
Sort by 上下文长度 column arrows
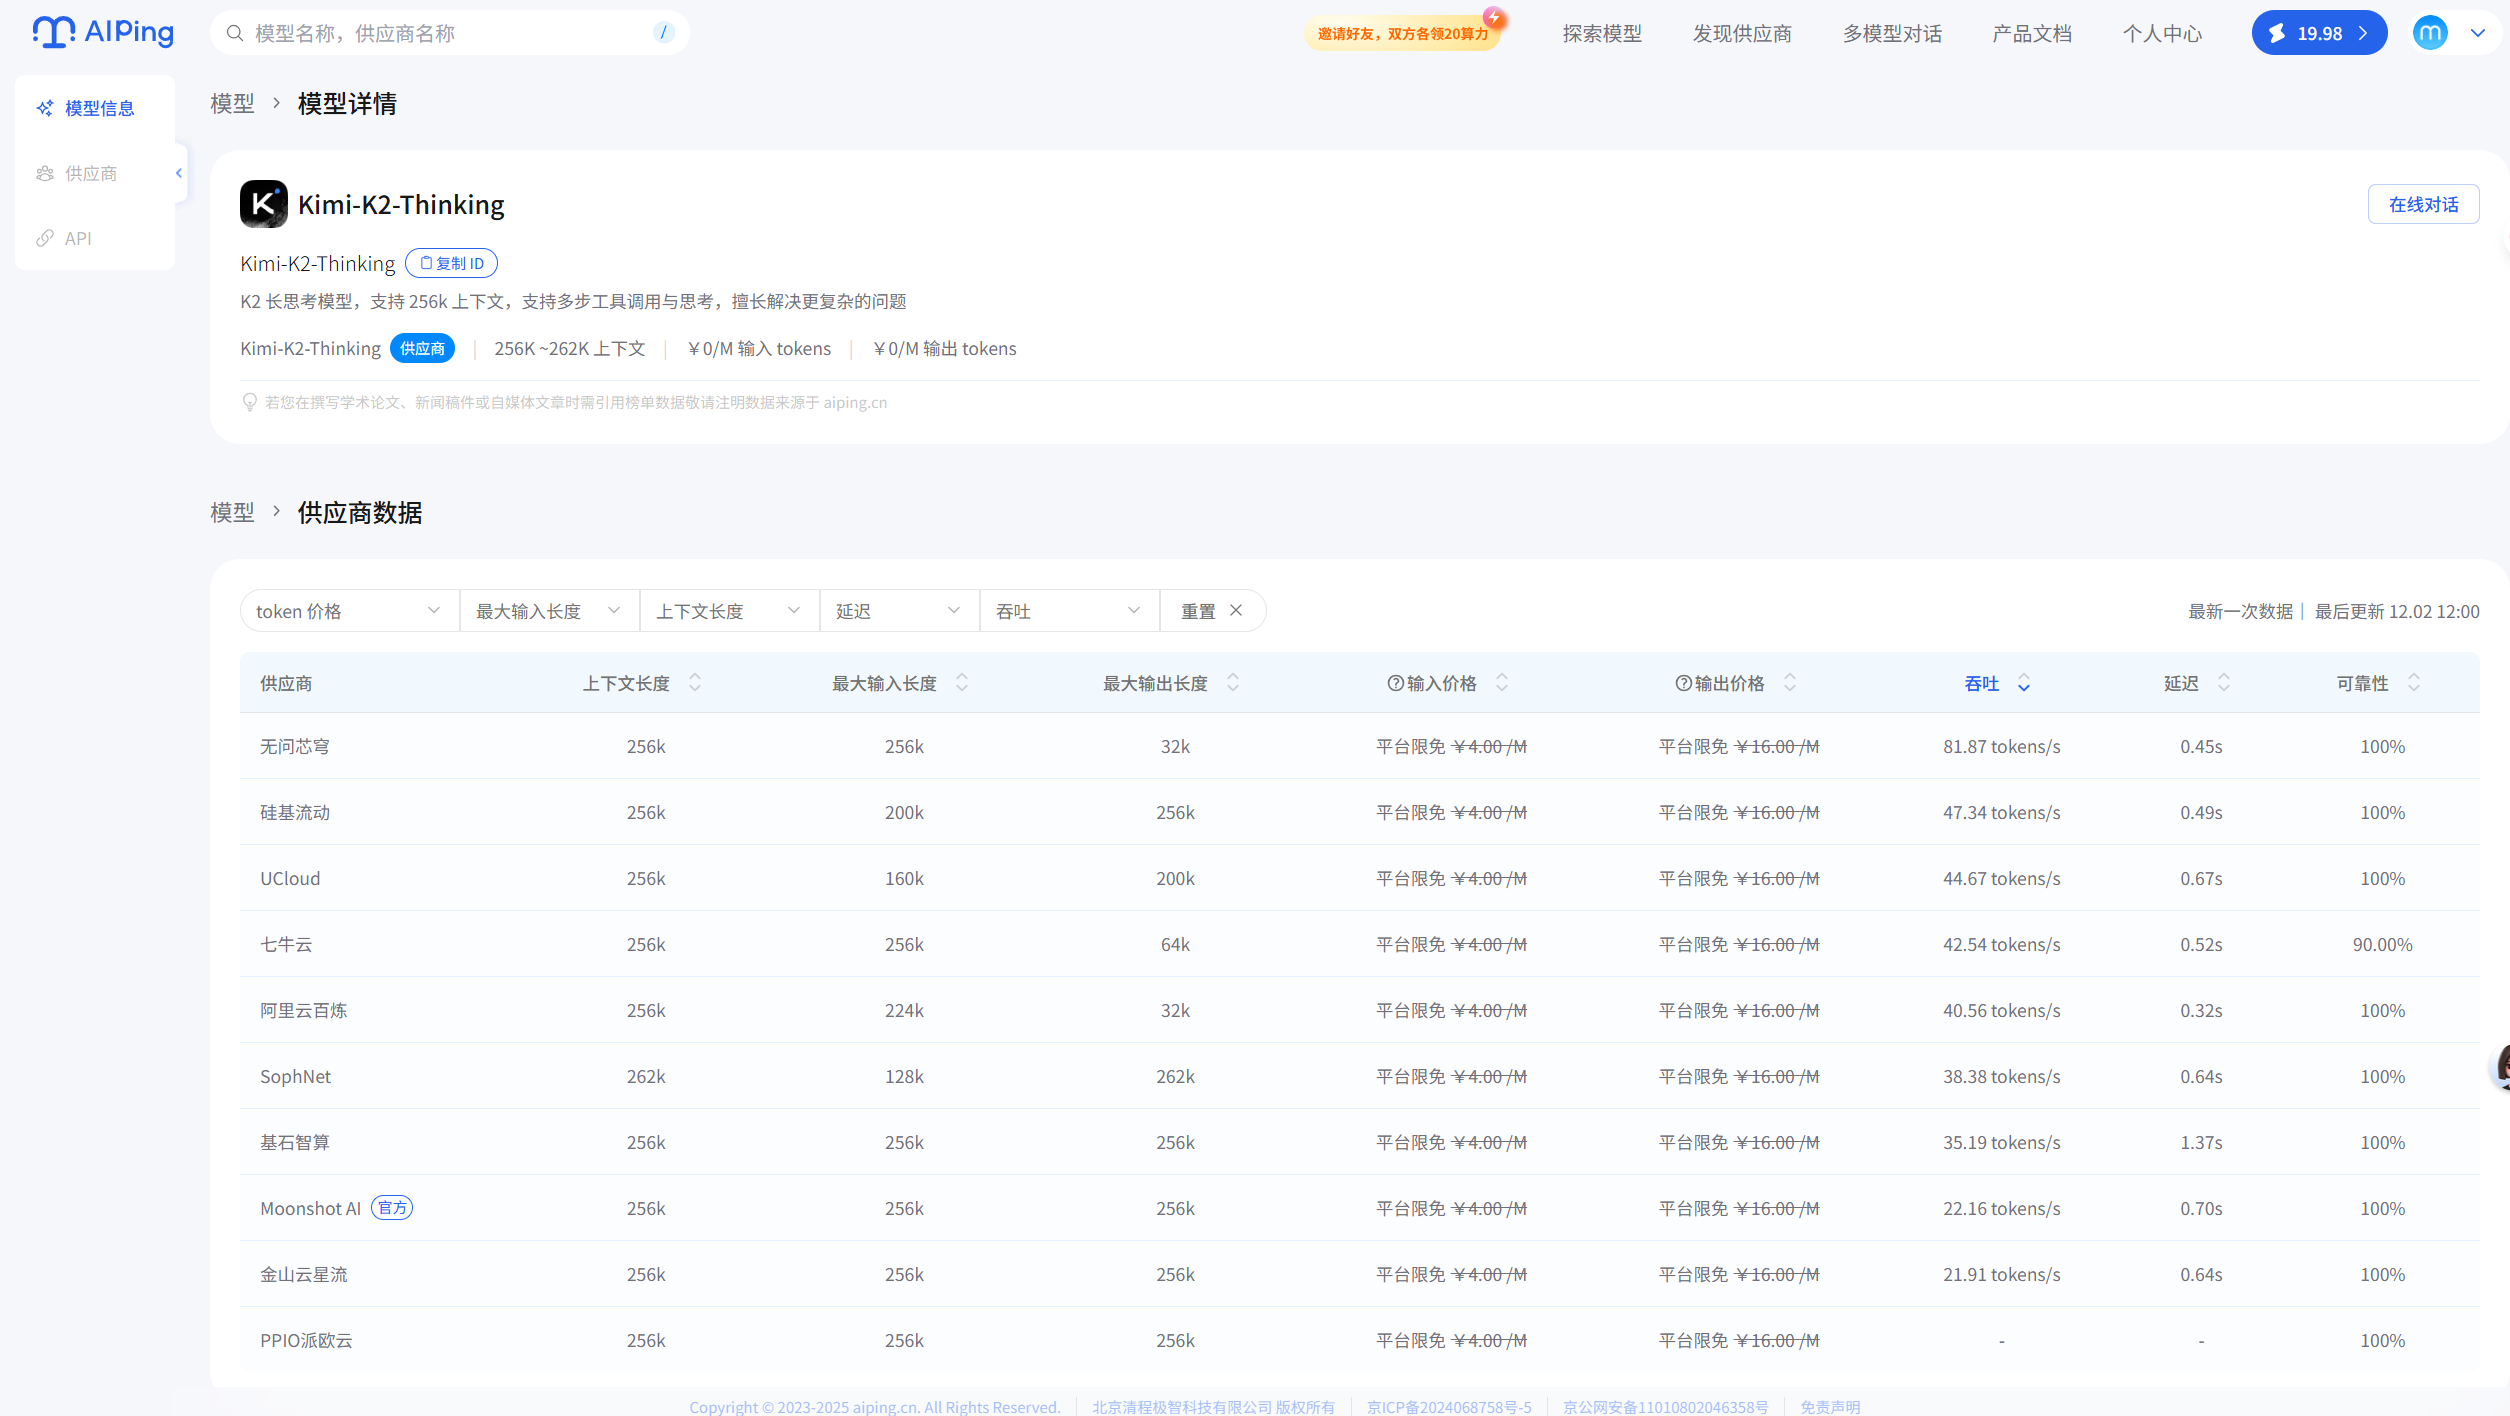[695, 683]
